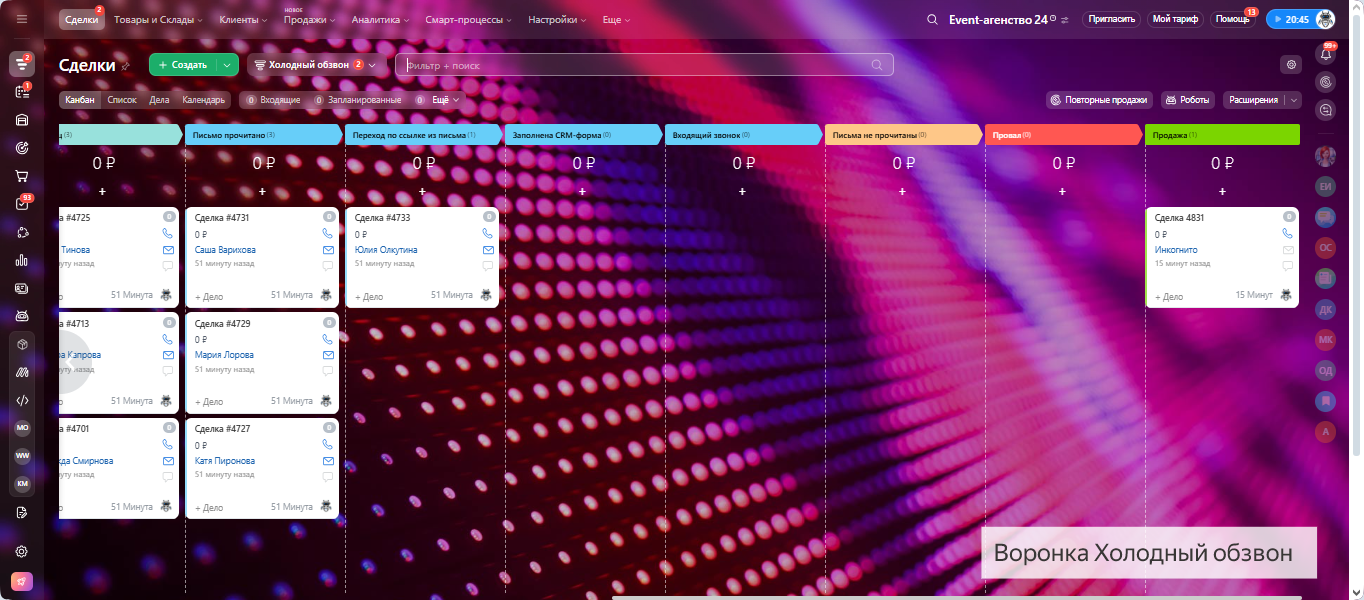
Task: Click the red Провал stage header
Action: (1063, 134)
